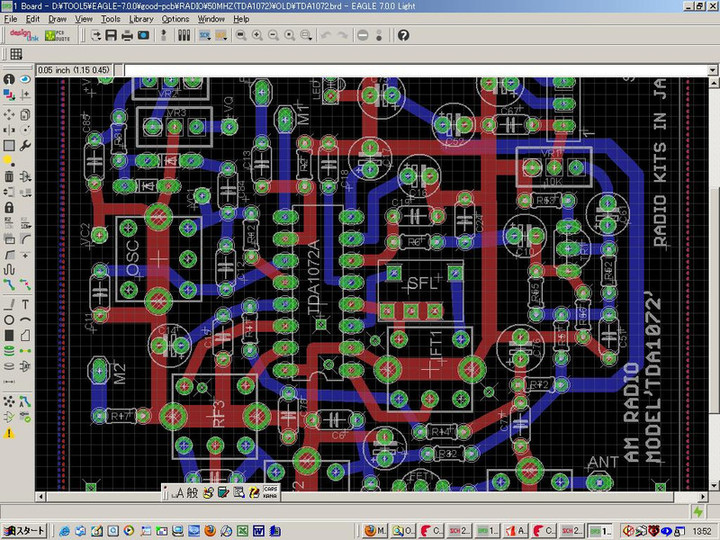
Task: Expand the Options menu
Action: click(175, 19)
